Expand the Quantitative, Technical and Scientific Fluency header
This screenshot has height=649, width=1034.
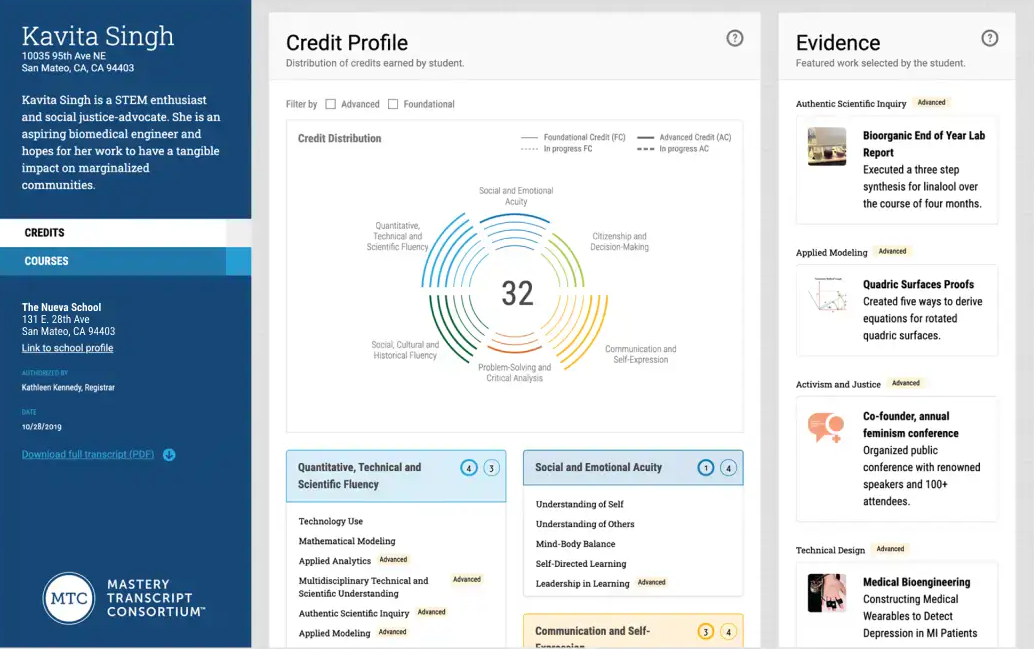(396, 476)
